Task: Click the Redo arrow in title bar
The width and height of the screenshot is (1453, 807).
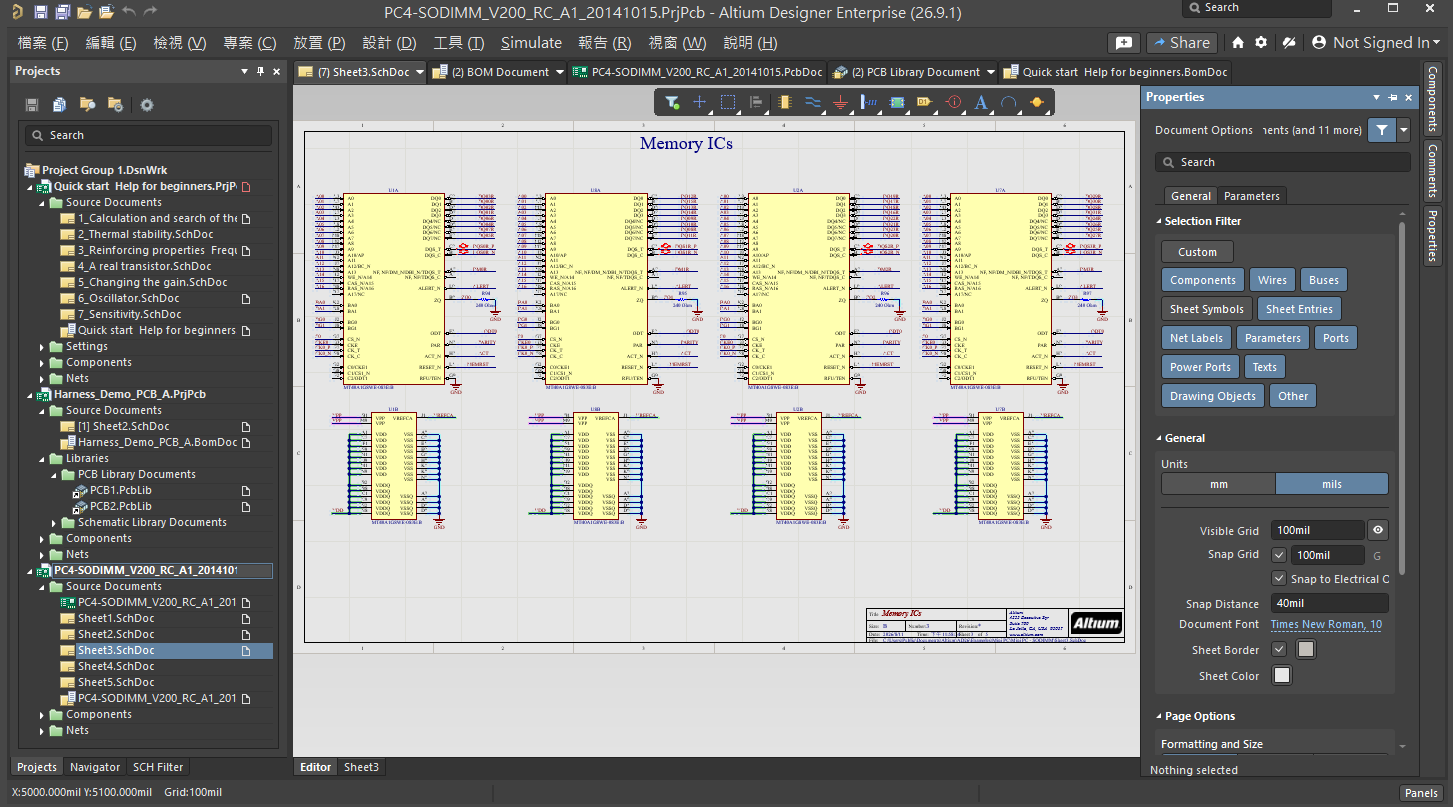Action: (150, 12)
